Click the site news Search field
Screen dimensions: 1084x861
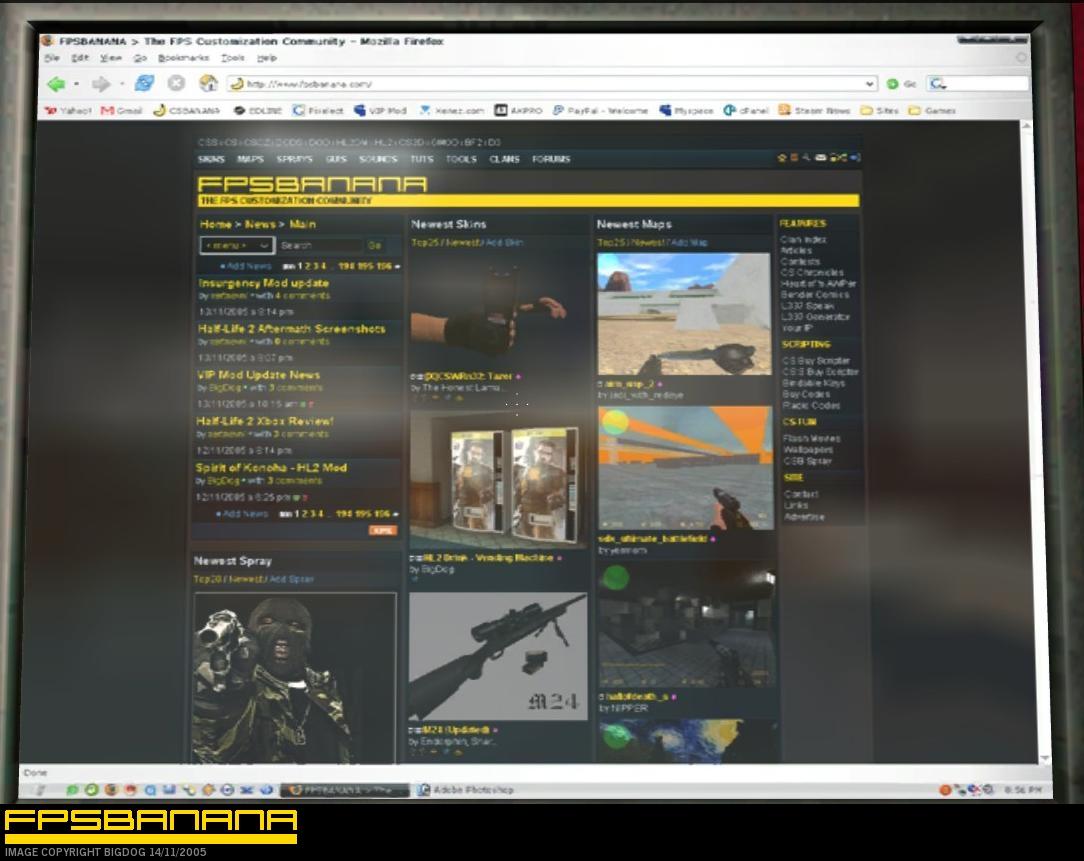[x=320, y=246]
